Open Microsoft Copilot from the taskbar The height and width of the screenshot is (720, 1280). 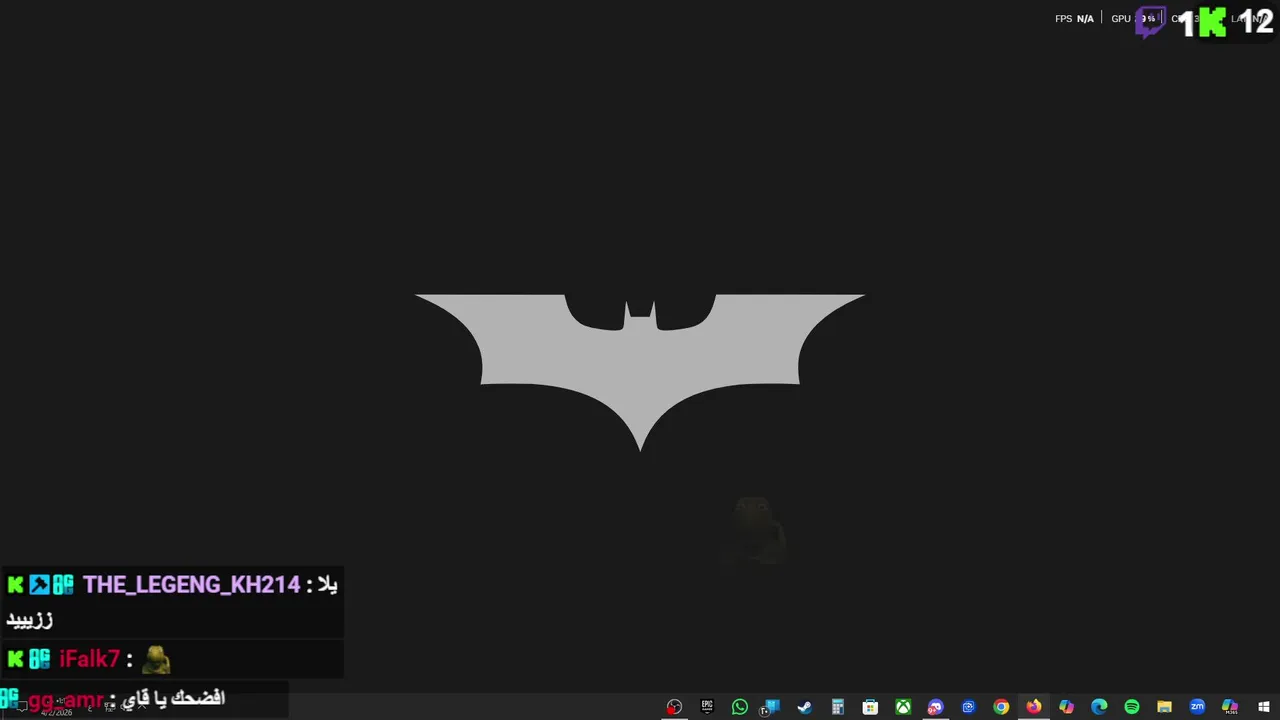click(x=1066, y=707)
